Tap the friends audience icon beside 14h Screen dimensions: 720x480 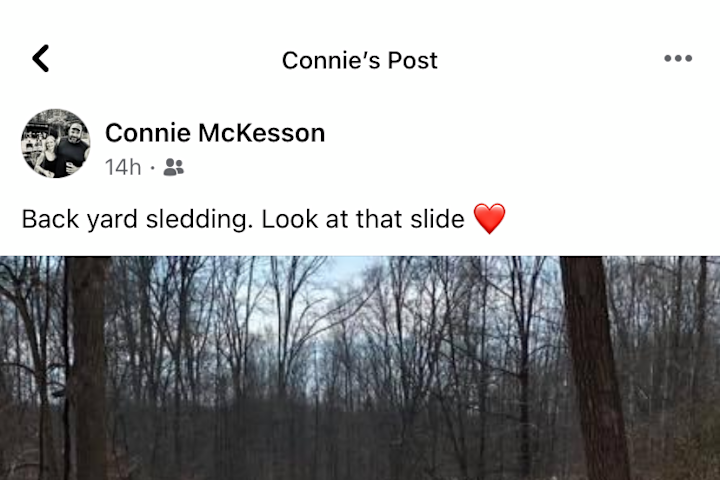coord(174,167)
